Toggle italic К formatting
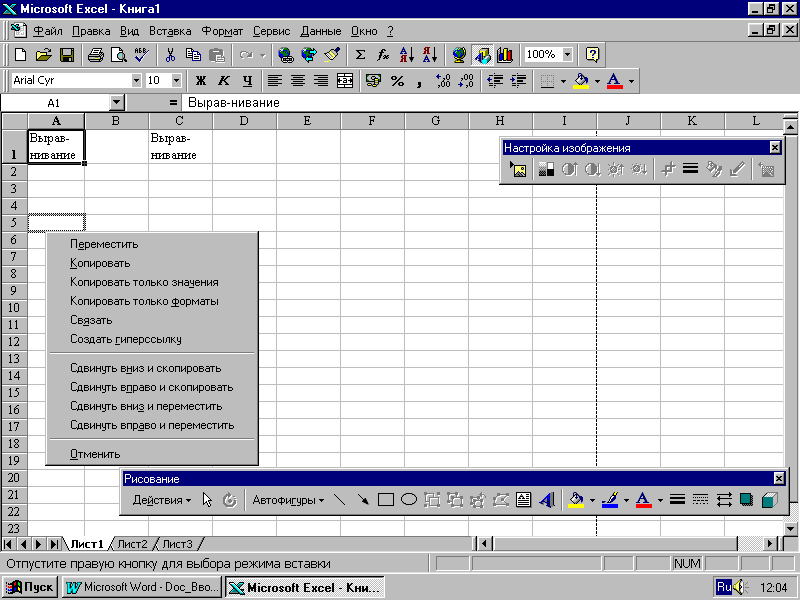The height and width of the screenshot is (600, 800). (x=224, y=81)
